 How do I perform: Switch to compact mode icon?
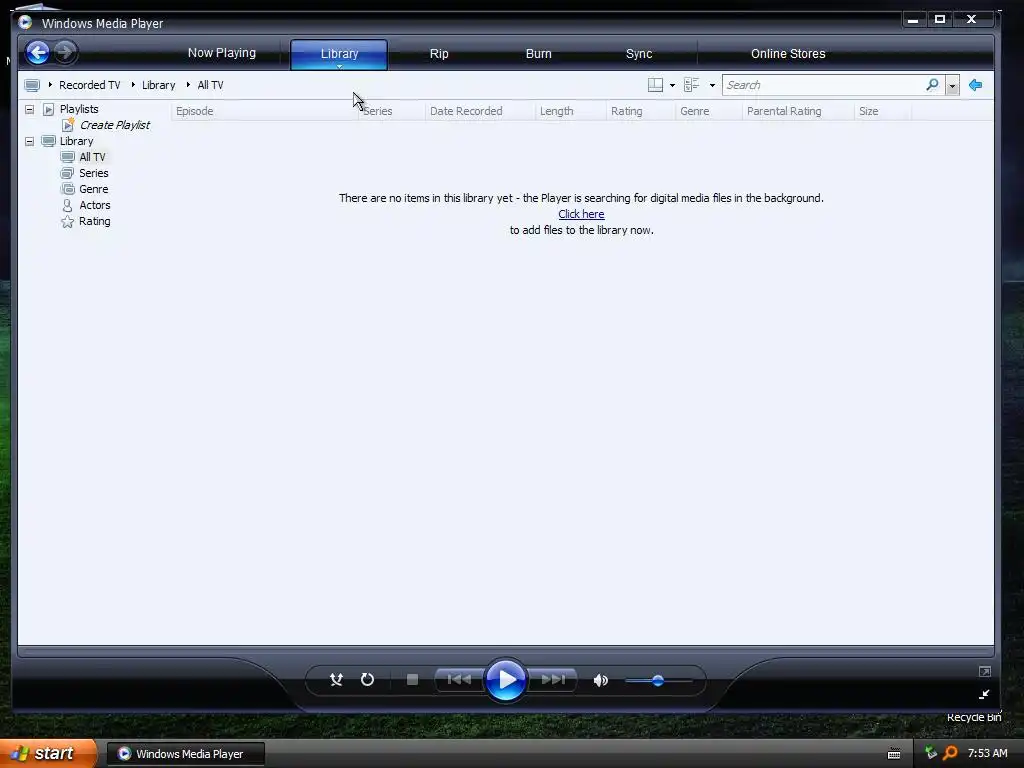(x=984, y=694)
